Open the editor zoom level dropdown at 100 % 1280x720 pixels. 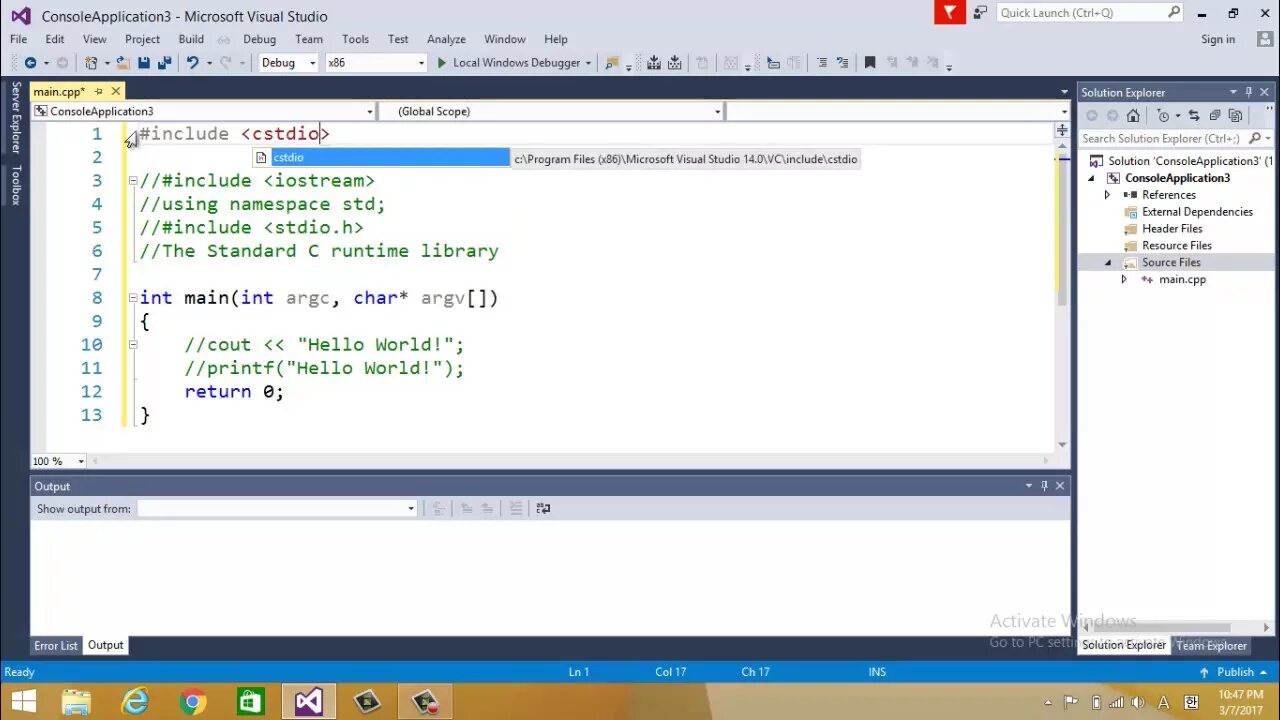click(x=81, y=461)
